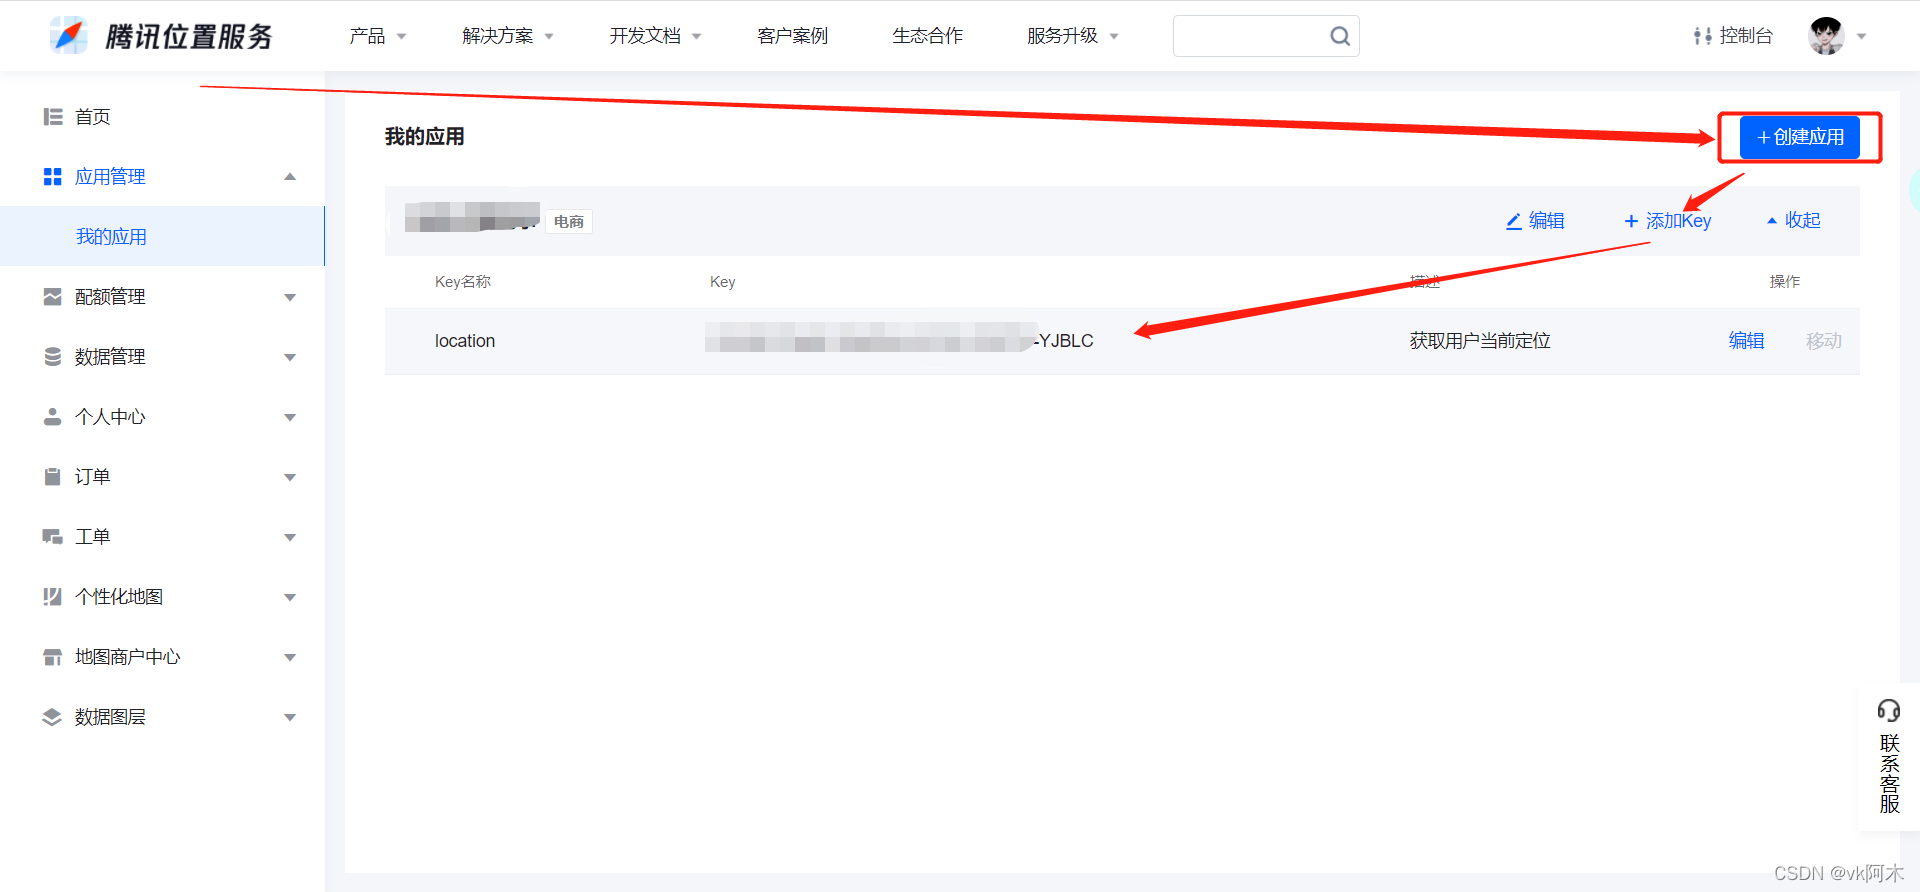Click 编辑 in the location key row
1920x892 pixels.
click(1747, 341)
